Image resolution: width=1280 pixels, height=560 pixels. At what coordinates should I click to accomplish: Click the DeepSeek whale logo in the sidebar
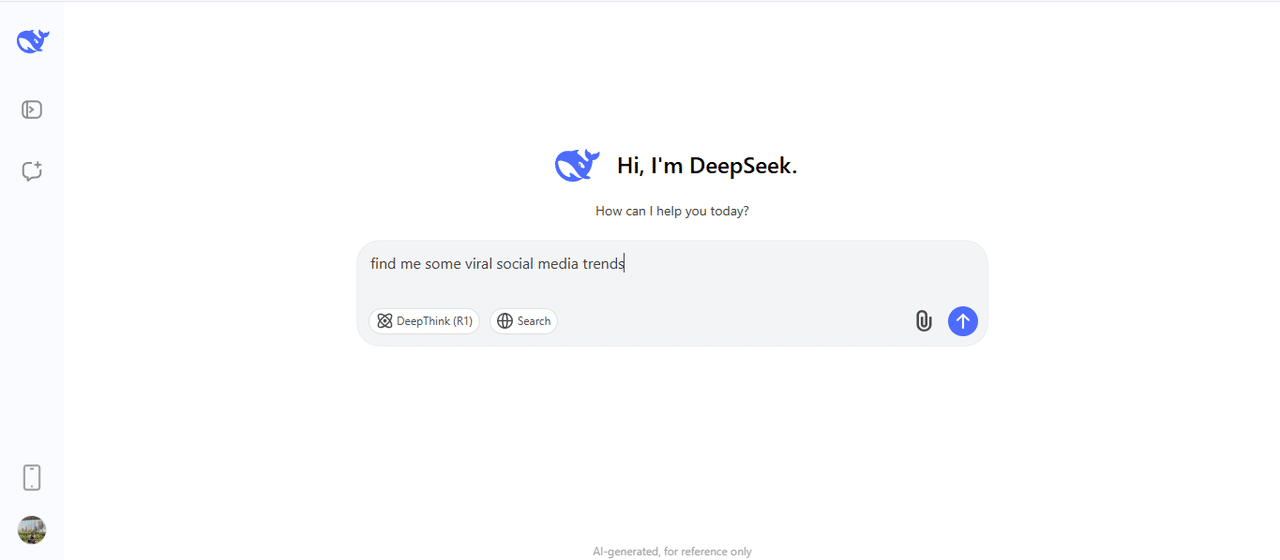click(32, 41)
